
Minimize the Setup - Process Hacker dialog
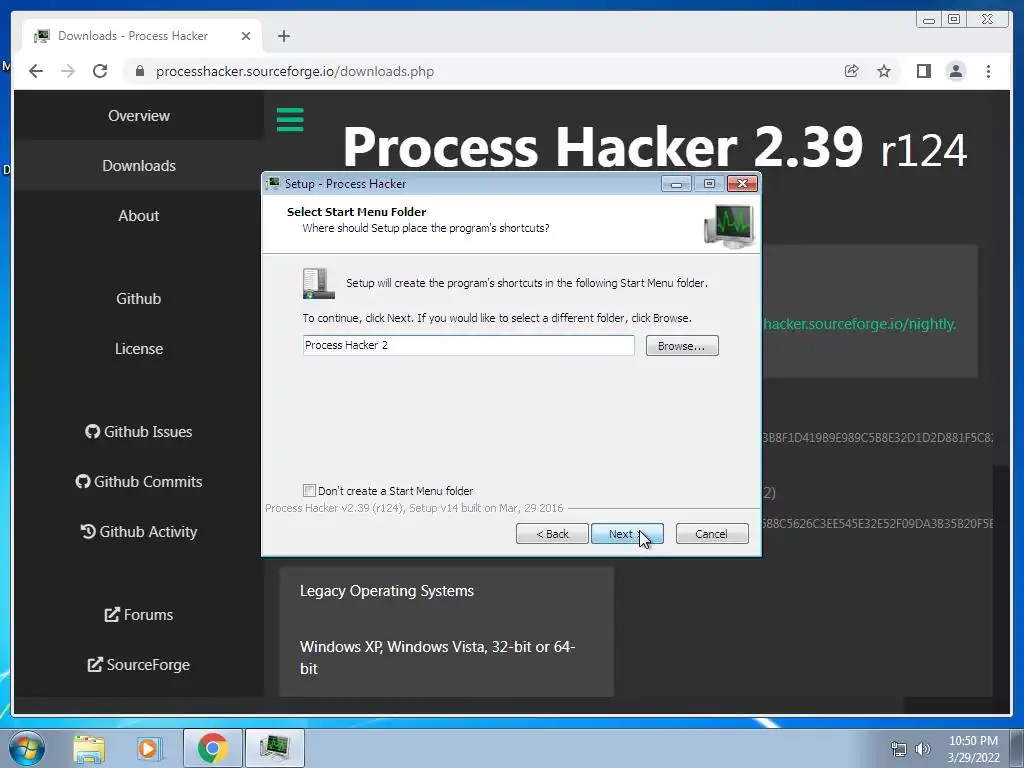(x=676, y=184)
